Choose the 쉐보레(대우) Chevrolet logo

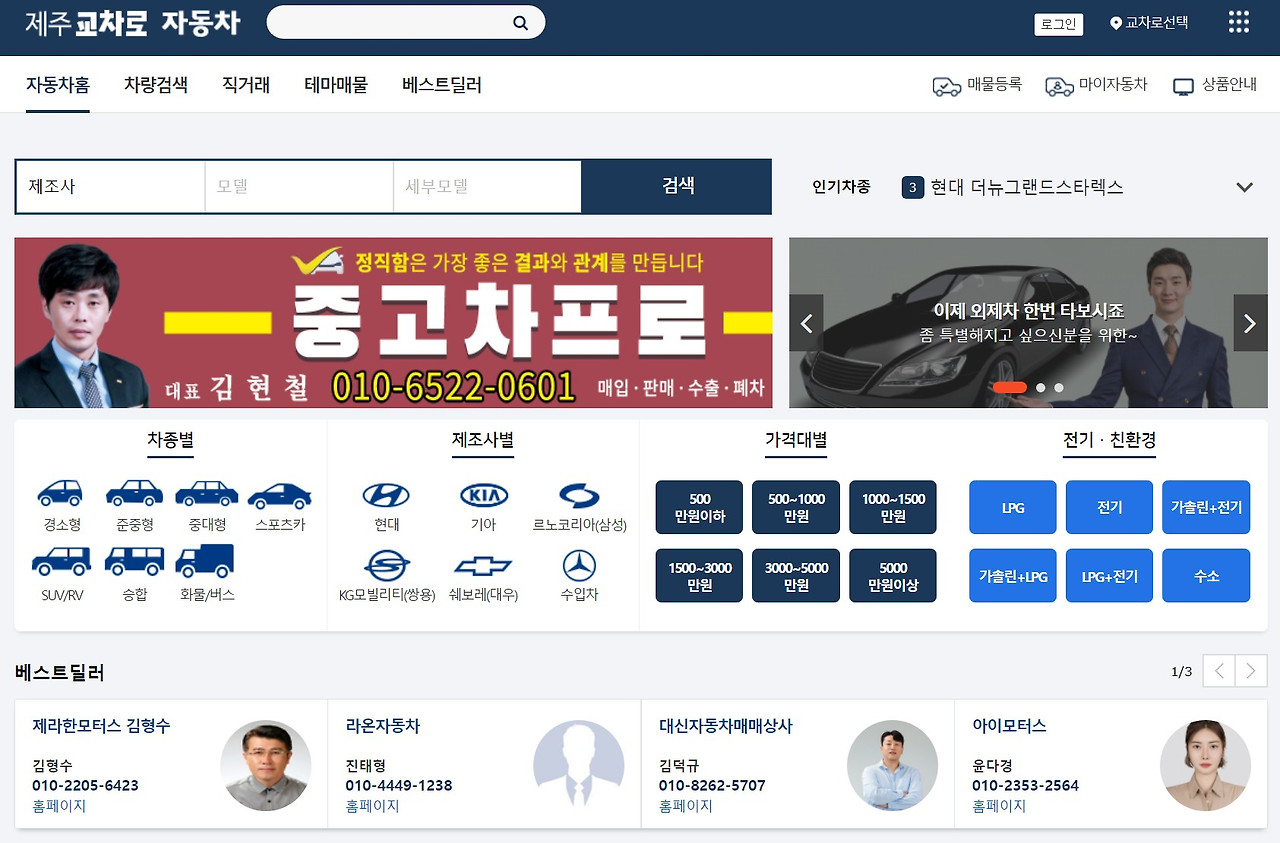coord(483,567)
